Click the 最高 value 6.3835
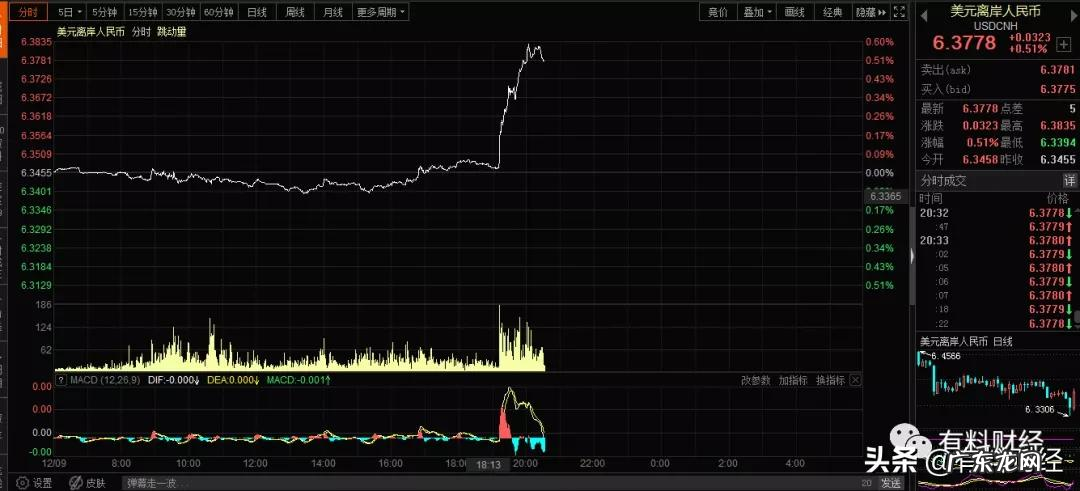This screenshot has width=1080, height=491. coord(1057,125)
